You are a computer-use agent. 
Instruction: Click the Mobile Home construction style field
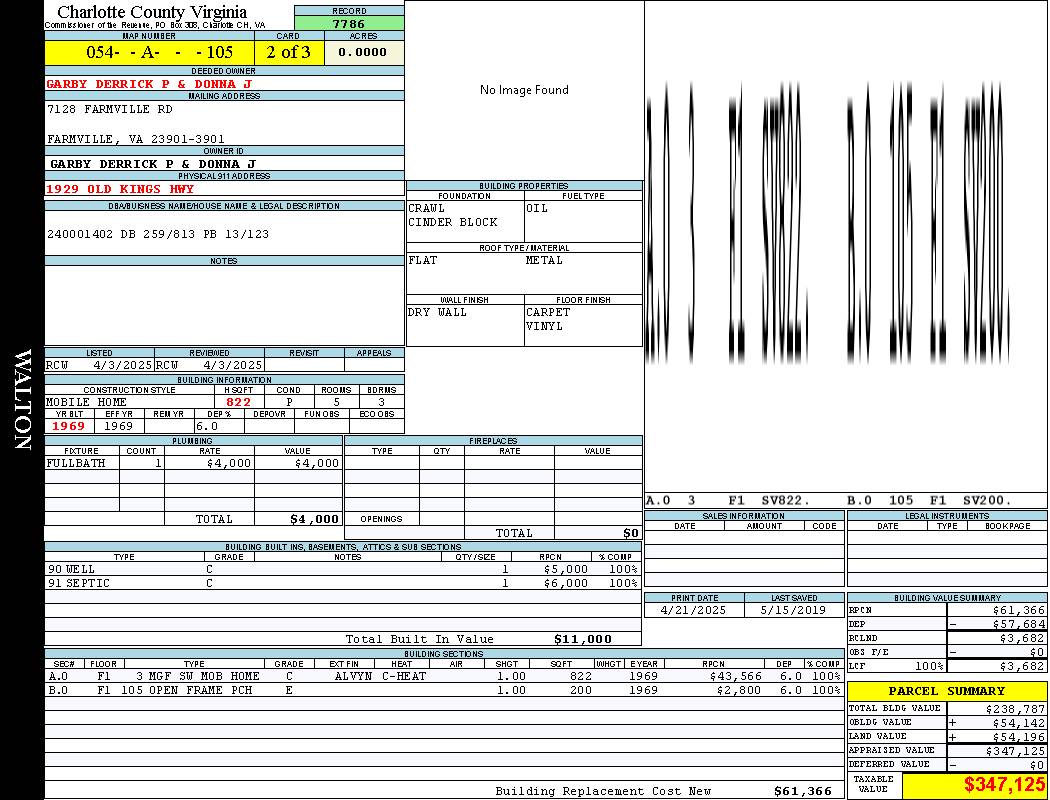pos(87,402)
